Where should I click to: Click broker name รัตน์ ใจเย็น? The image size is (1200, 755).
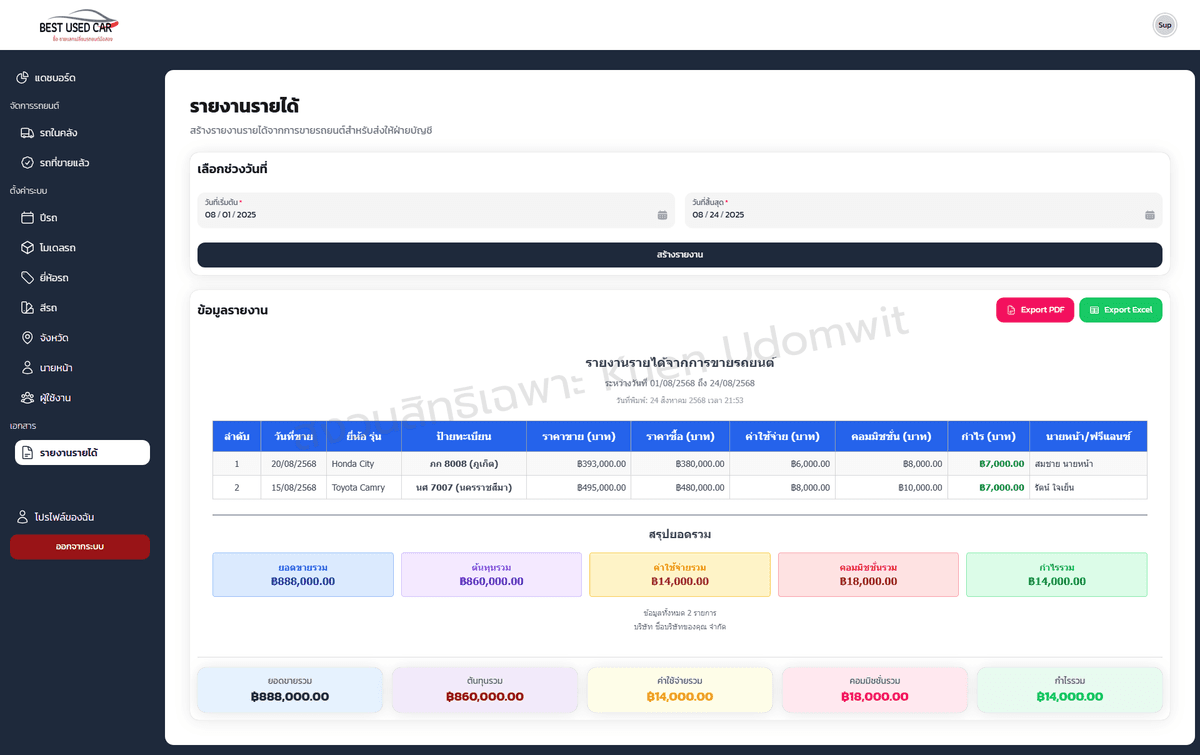(1056, 488)
